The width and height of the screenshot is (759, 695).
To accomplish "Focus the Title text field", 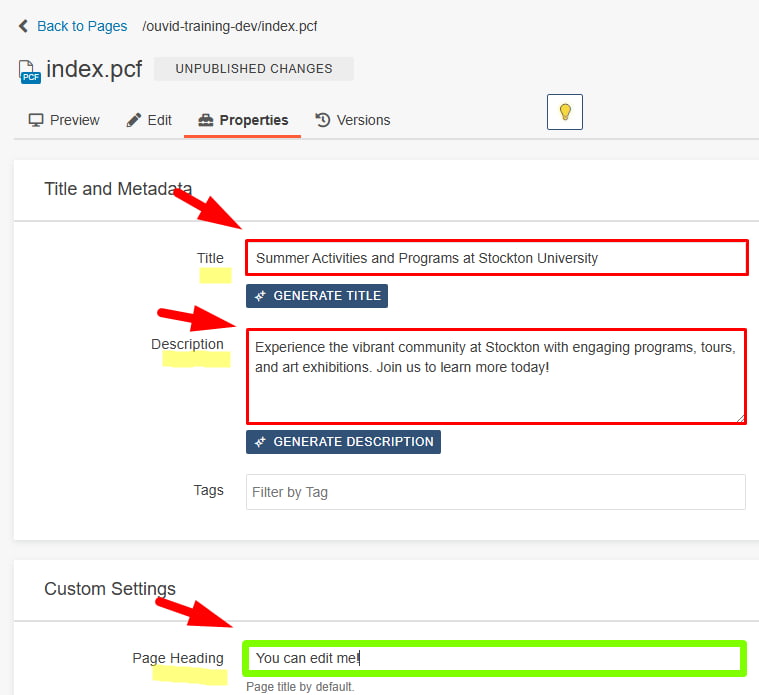I will click(x=496, y=258).
